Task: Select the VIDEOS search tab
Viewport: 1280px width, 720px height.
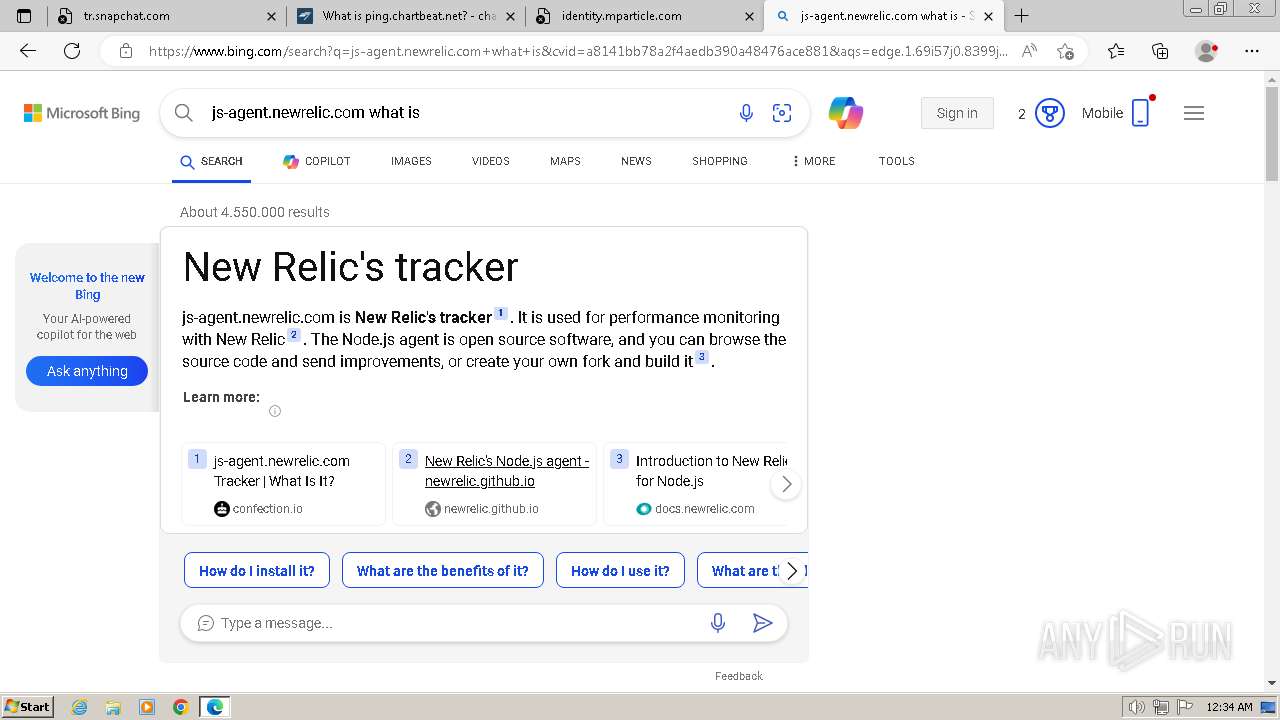Action: 490,161
